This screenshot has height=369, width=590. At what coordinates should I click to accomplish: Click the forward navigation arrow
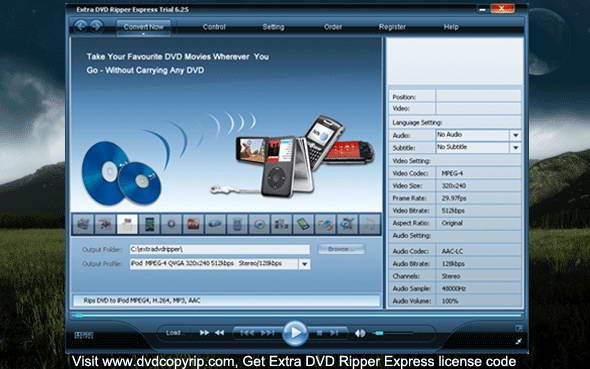tap(96, 26)
